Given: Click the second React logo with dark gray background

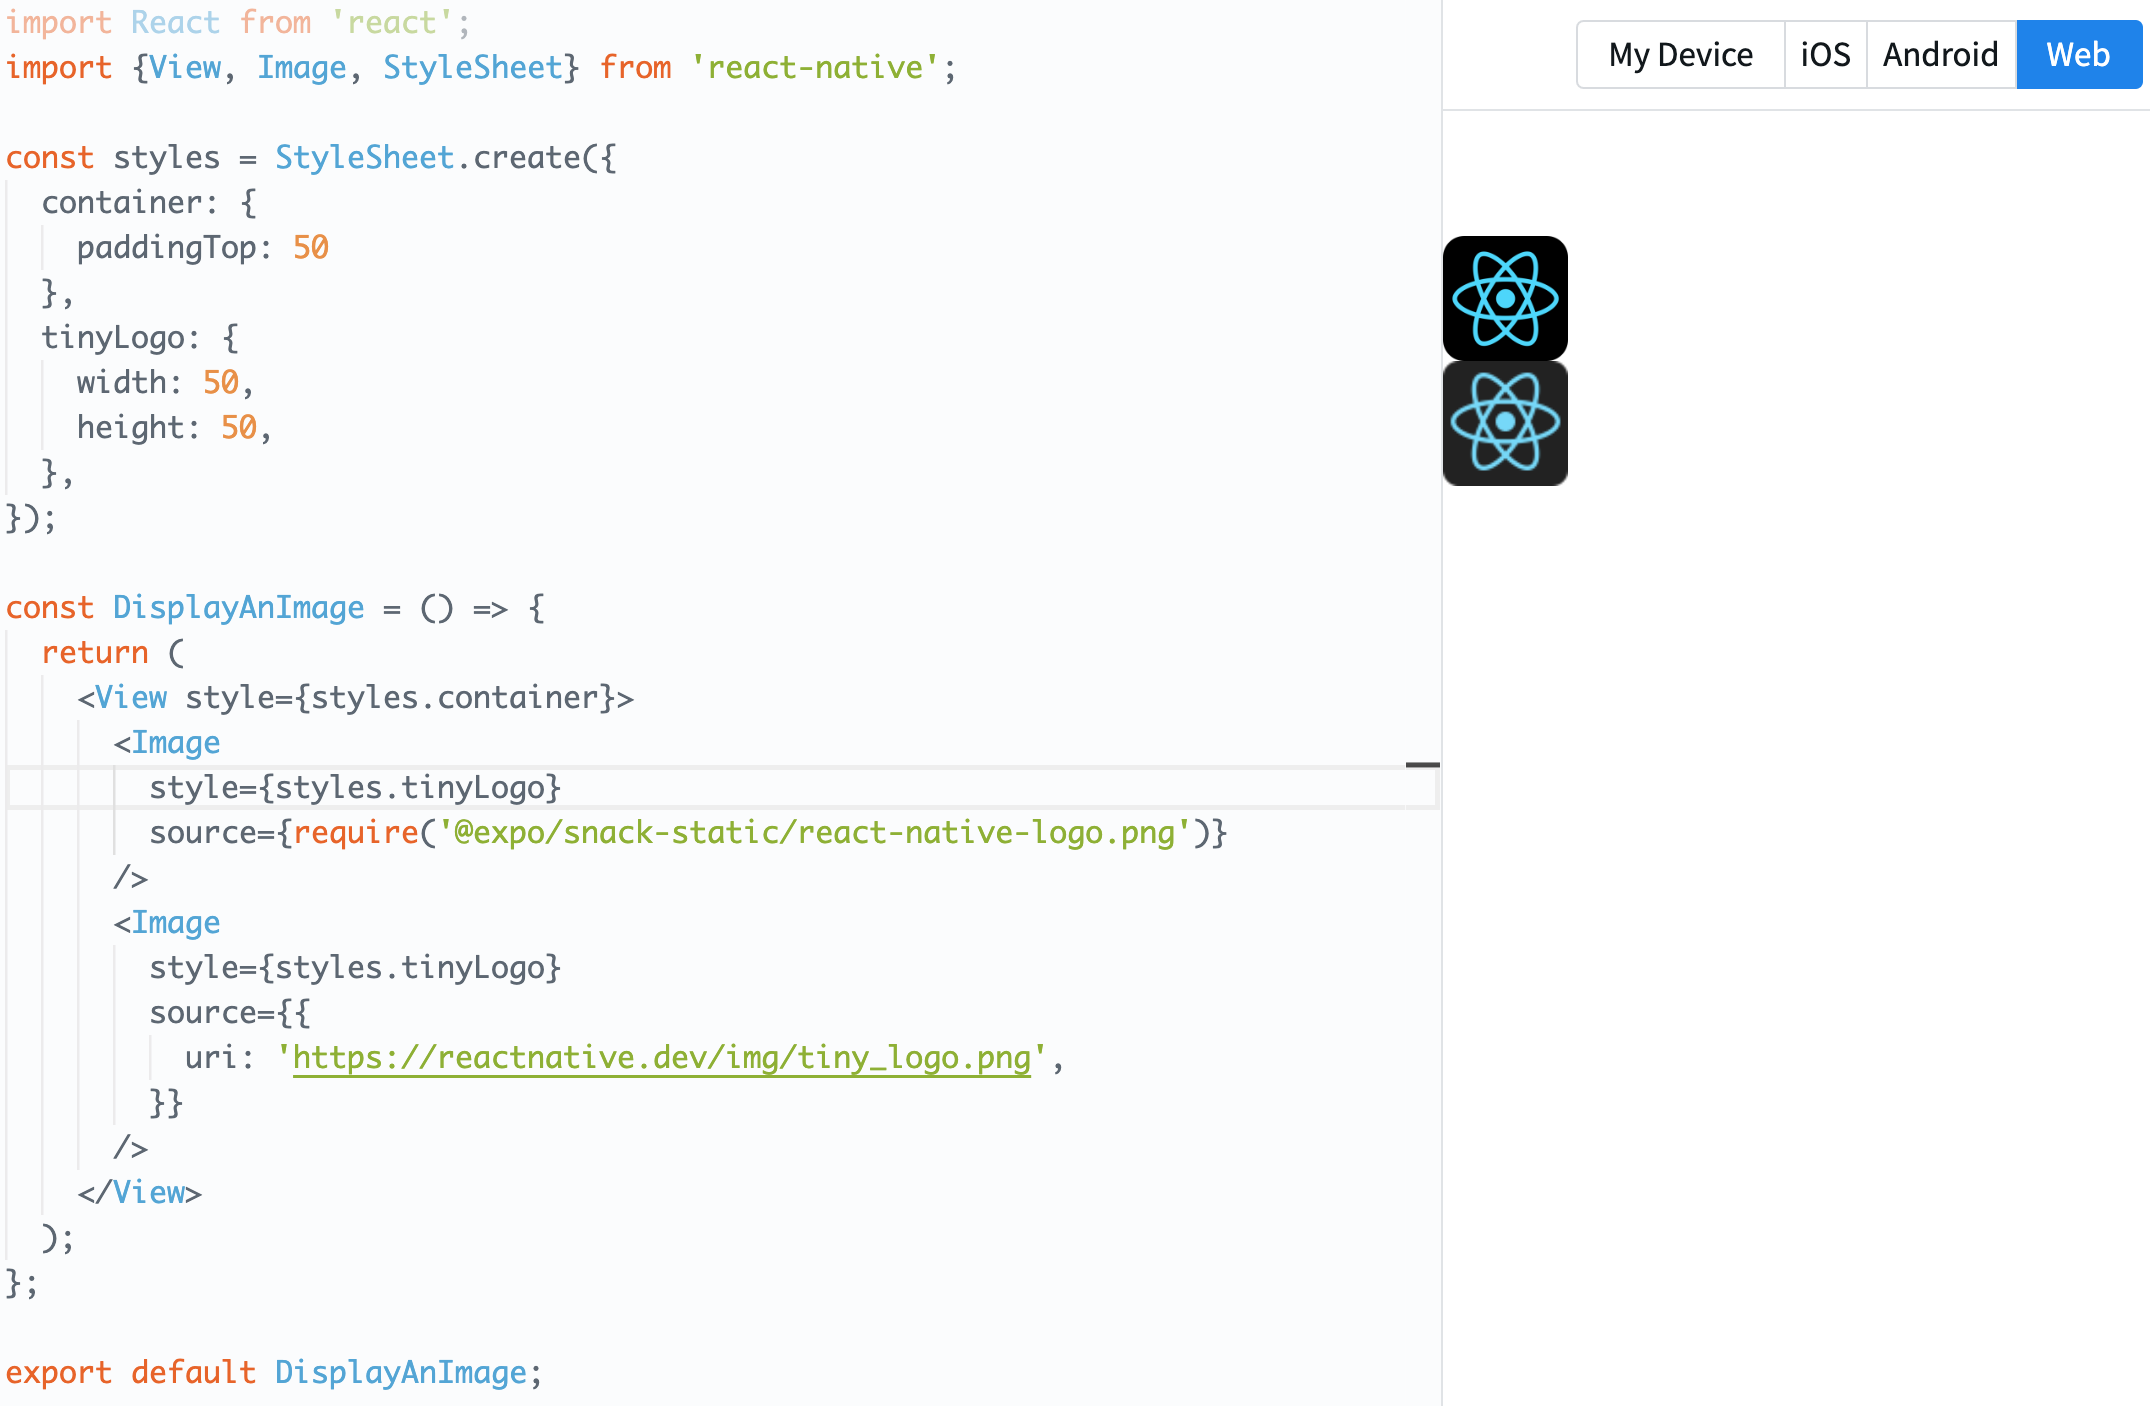Looking at the screenshot, I should (1505, 423).
